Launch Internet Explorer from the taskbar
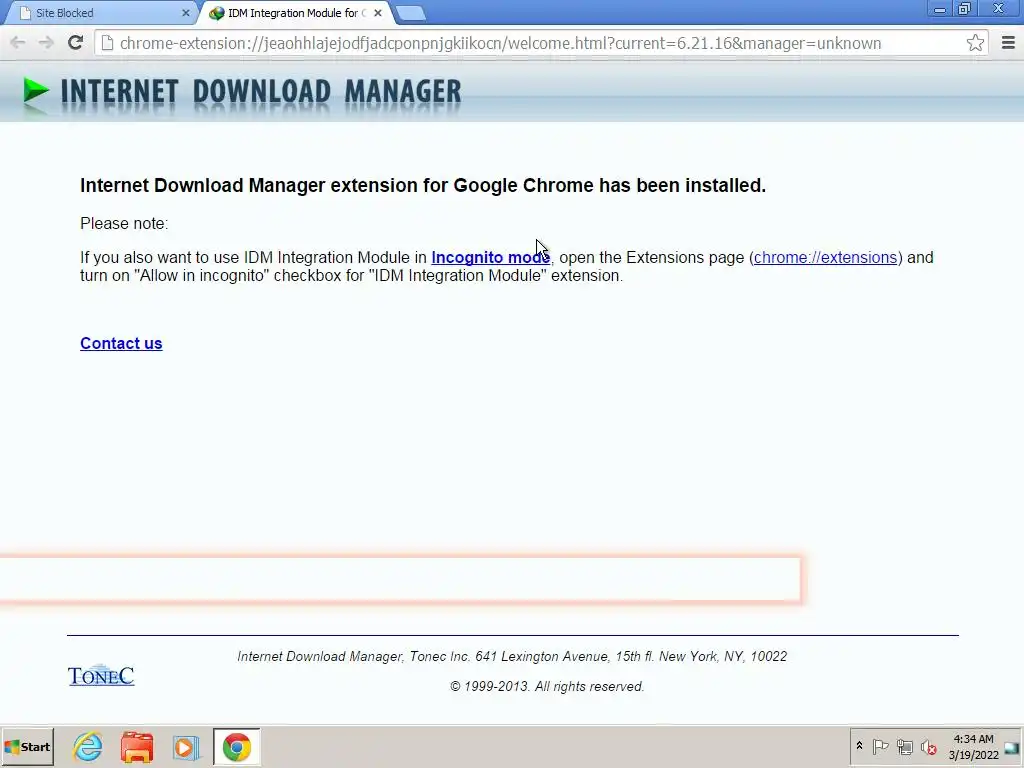1024x768 pixels. (88, 747)
